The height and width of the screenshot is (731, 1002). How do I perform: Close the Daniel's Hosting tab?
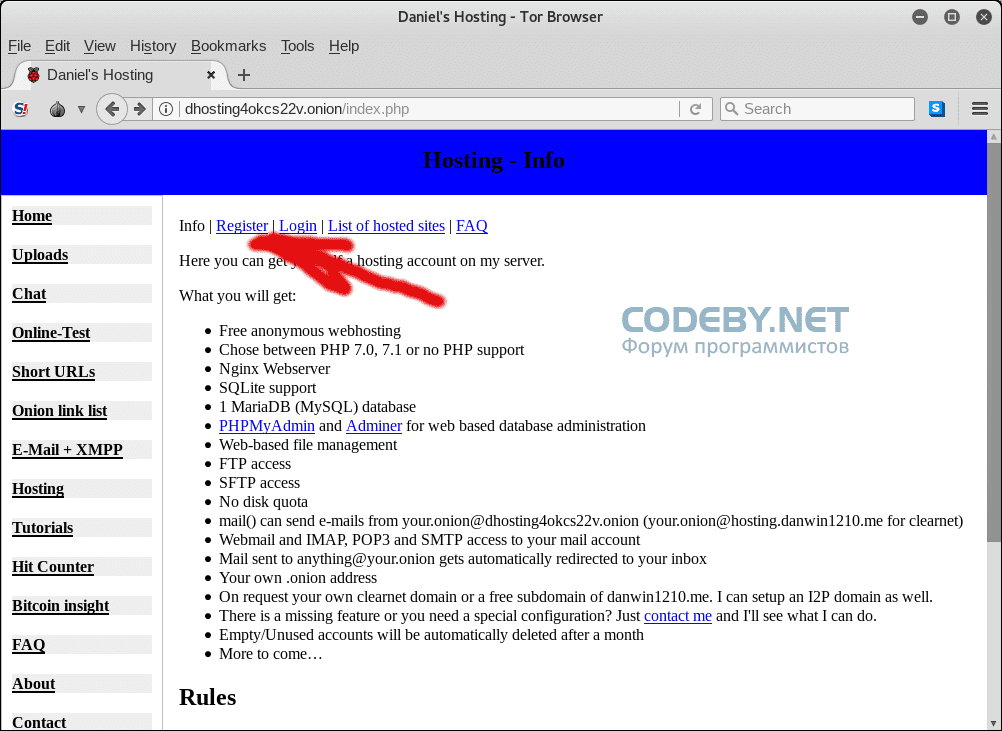(x=211, y=75)
